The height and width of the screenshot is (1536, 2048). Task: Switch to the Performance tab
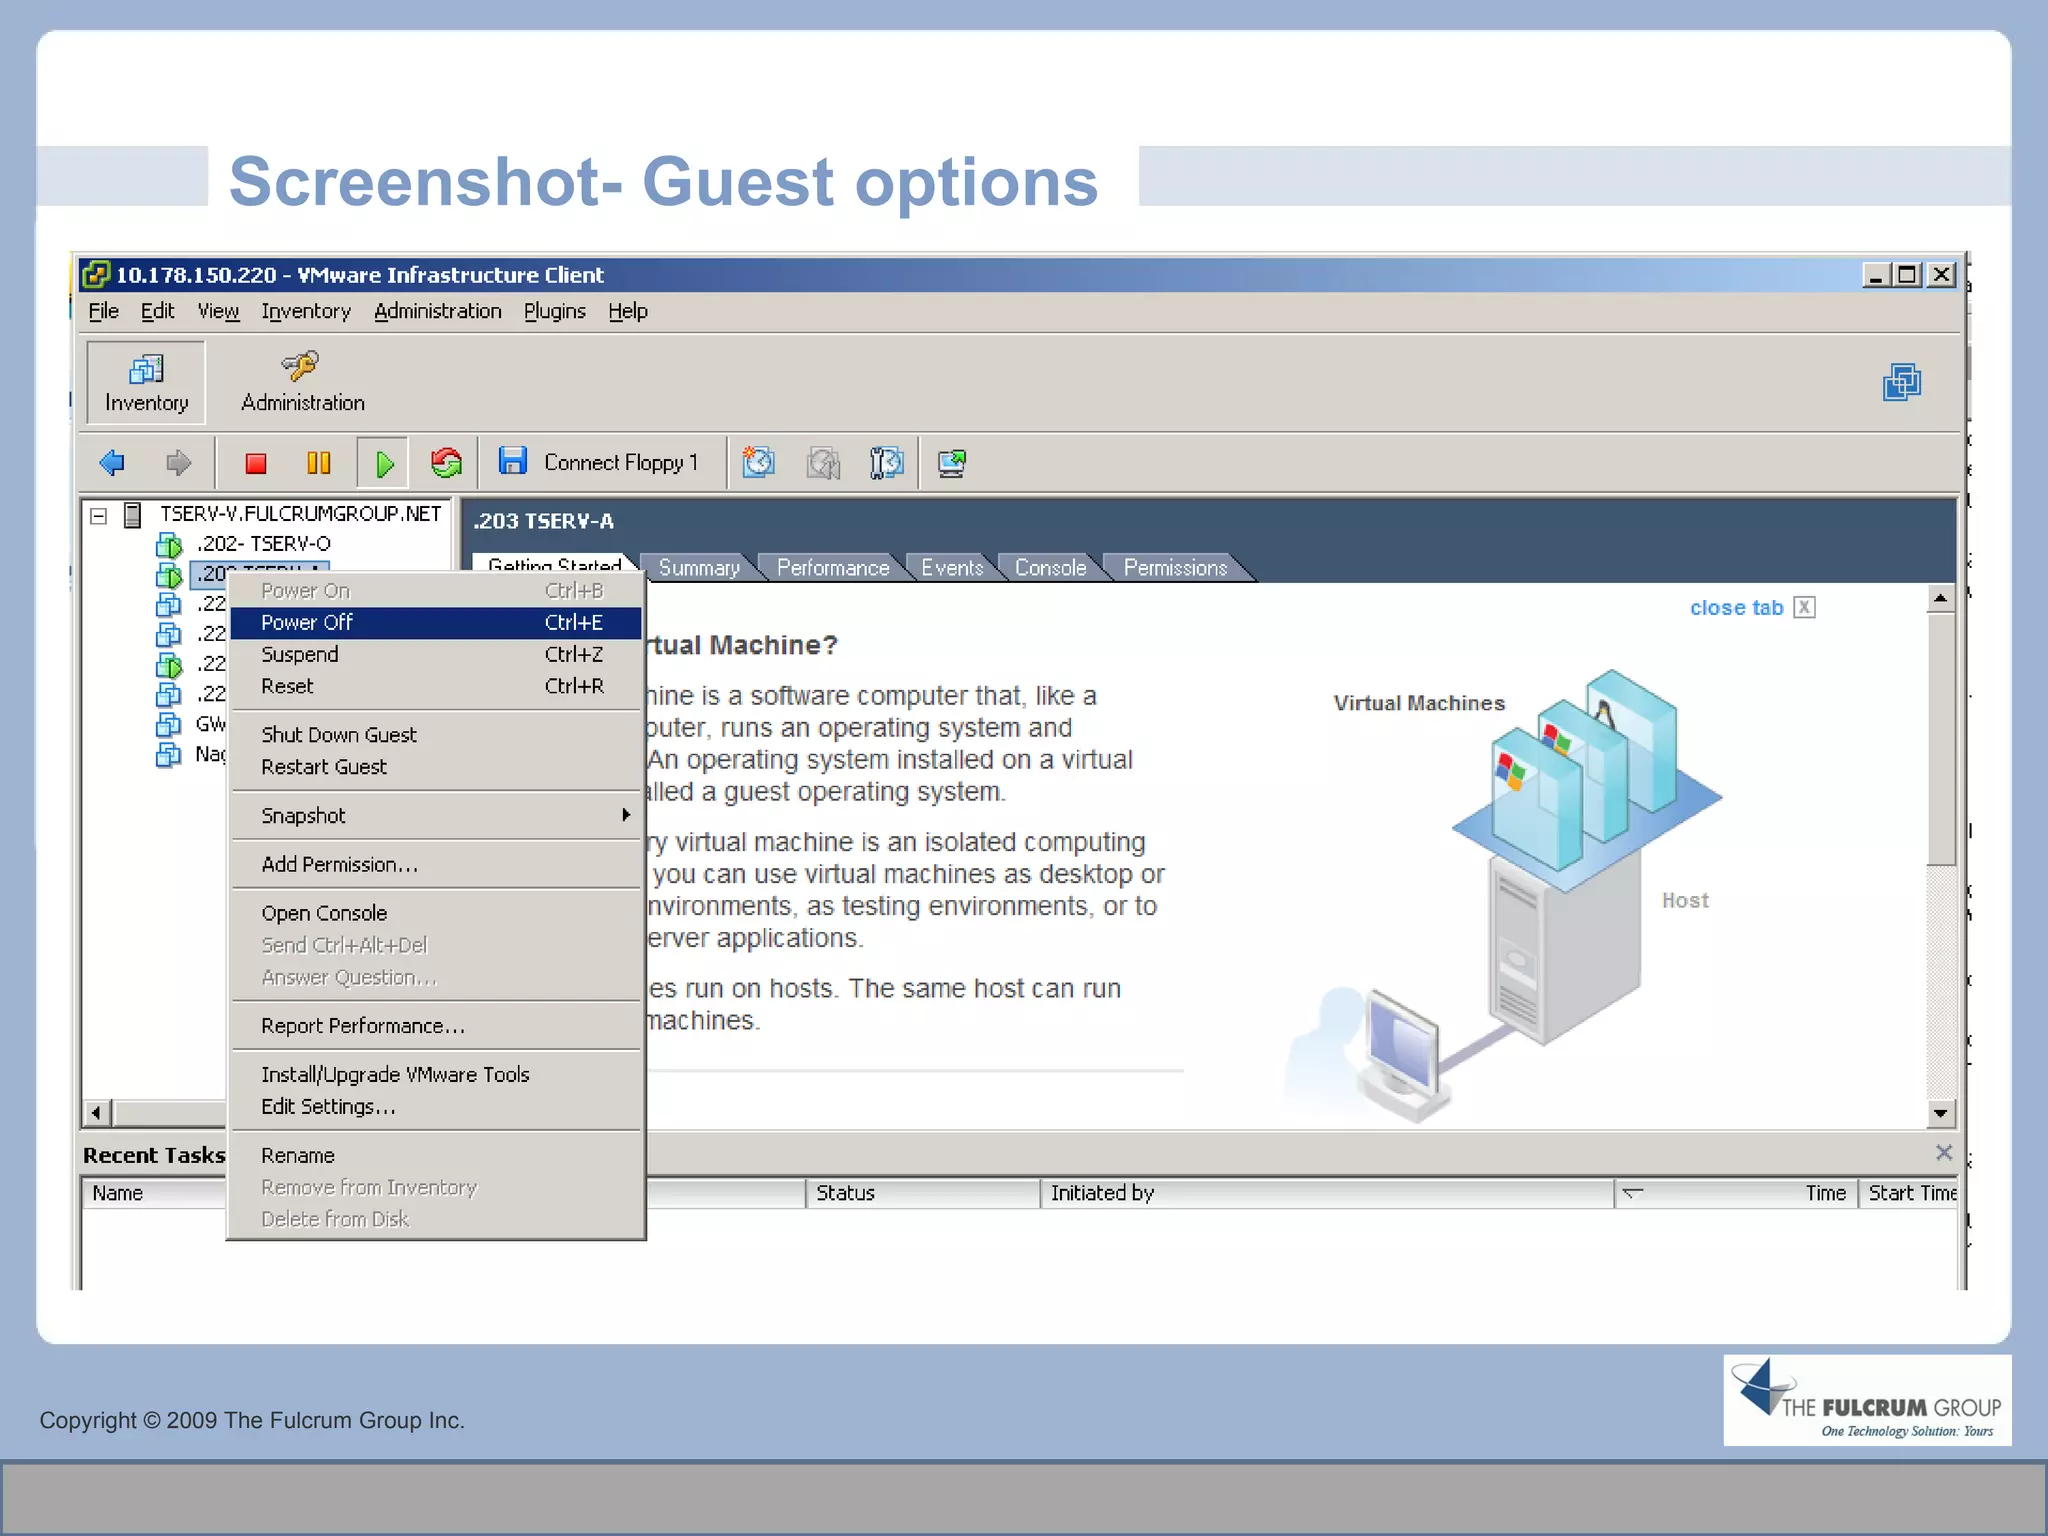pos(833,568)
